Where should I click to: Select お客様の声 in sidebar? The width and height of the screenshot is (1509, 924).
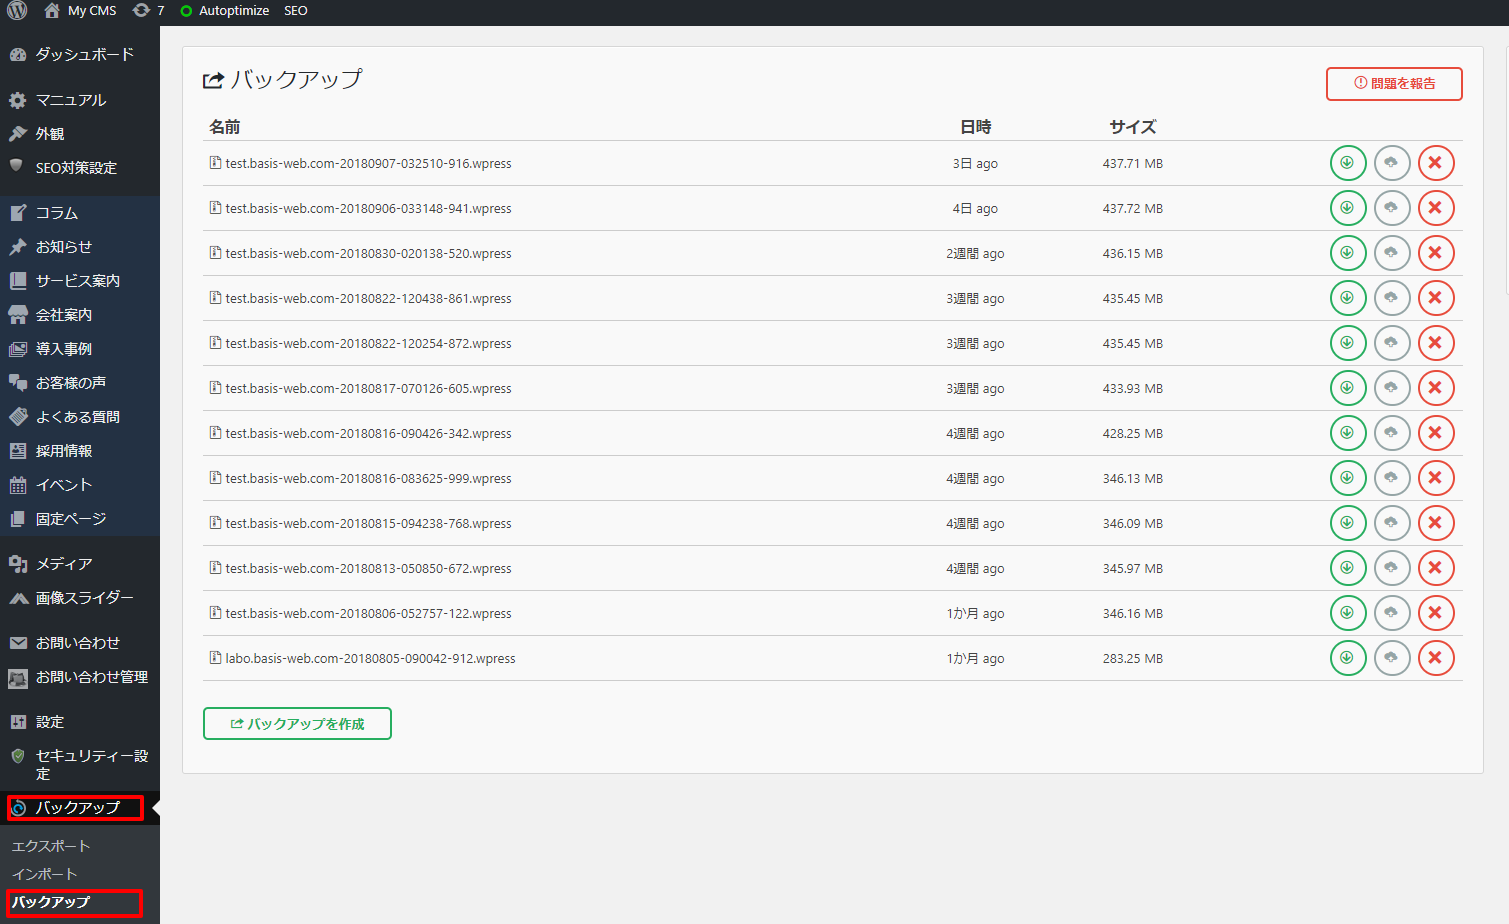tap(80, 383)
